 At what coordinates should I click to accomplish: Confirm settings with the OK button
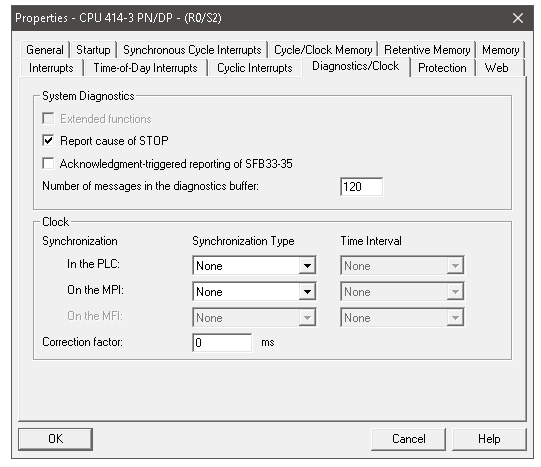tap(56, 439)
